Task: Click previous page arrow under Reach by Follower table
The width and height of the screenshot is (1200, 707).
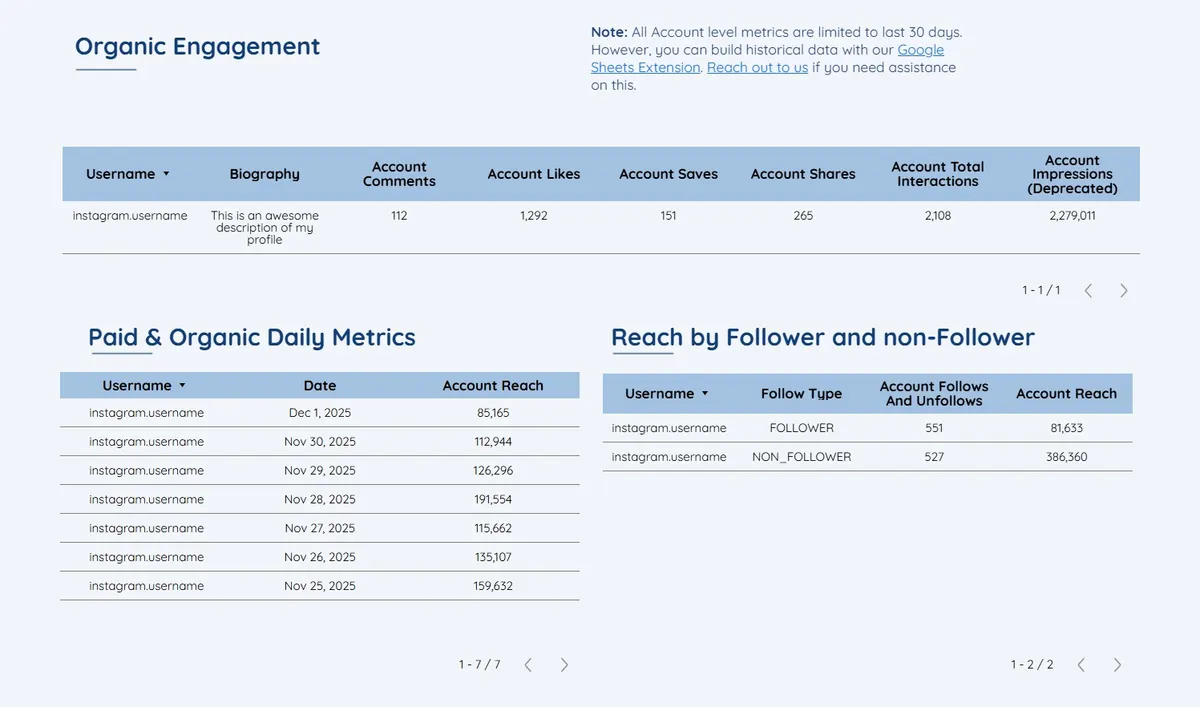Action: point(1080,663)
